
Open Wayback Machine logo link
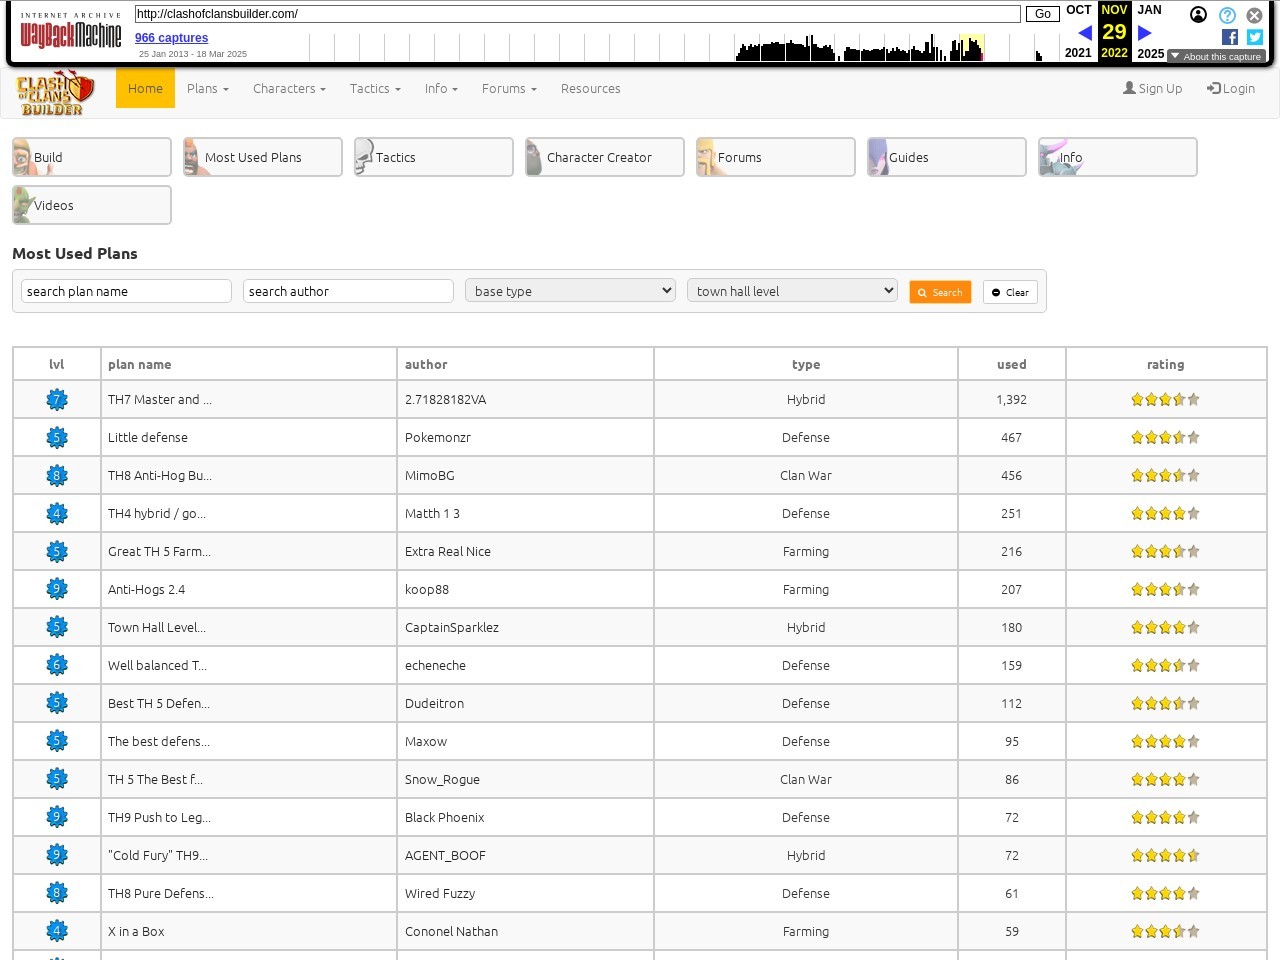pos(71,31)
